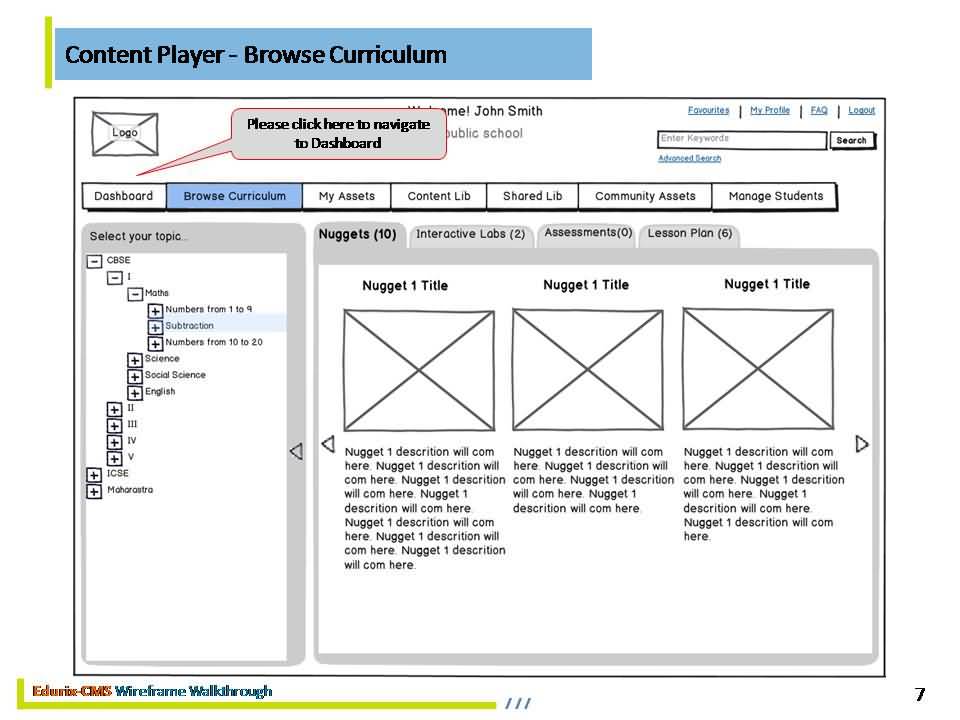Switch to the My Assets tab
The width and height of the screenshot is (960, 720).
coord(347,196)
